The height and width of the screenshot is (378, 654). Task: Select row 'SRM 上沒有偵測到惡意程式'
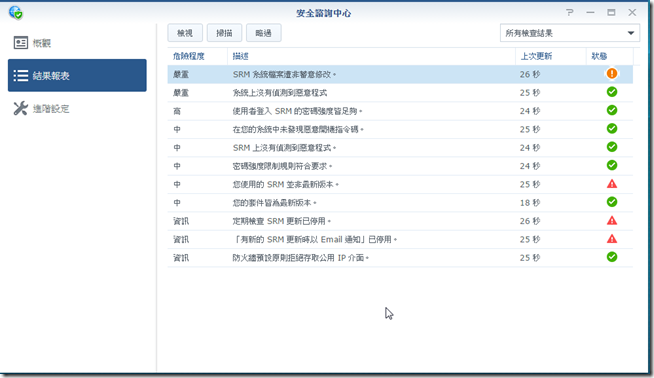[x=400, y=148]
